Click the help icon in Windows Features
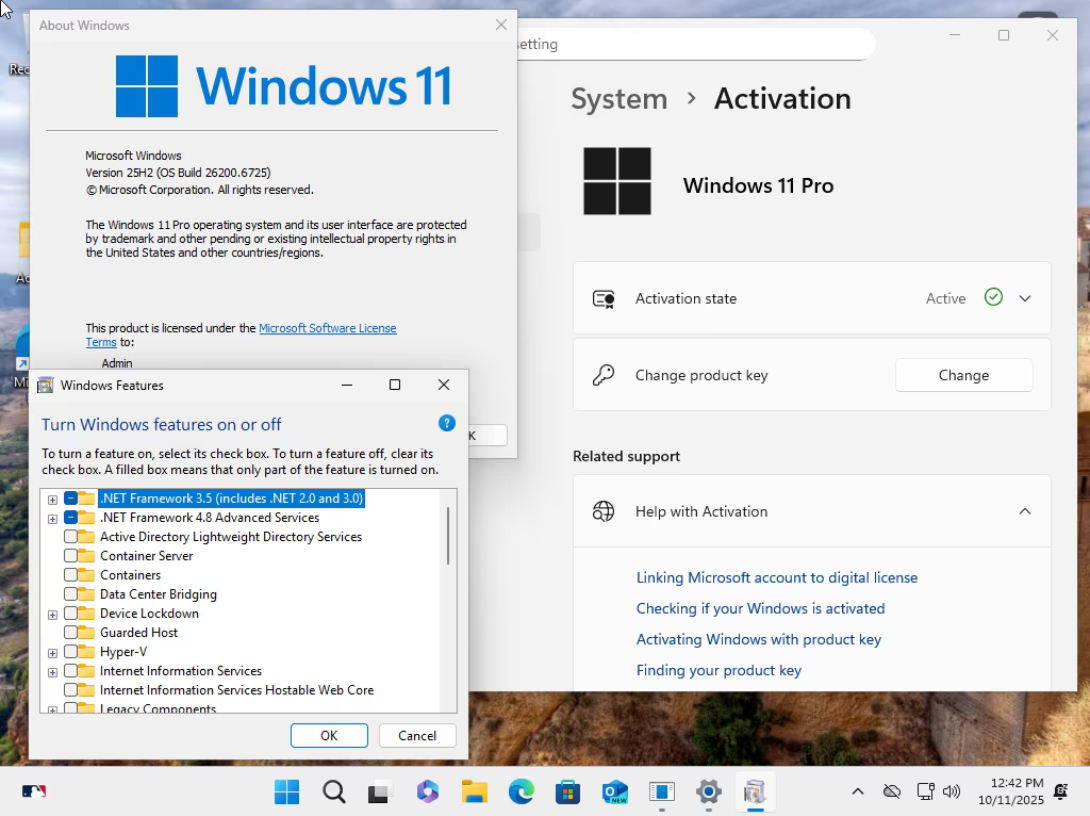Viewport: 1090px width, 816px height. 447,423
